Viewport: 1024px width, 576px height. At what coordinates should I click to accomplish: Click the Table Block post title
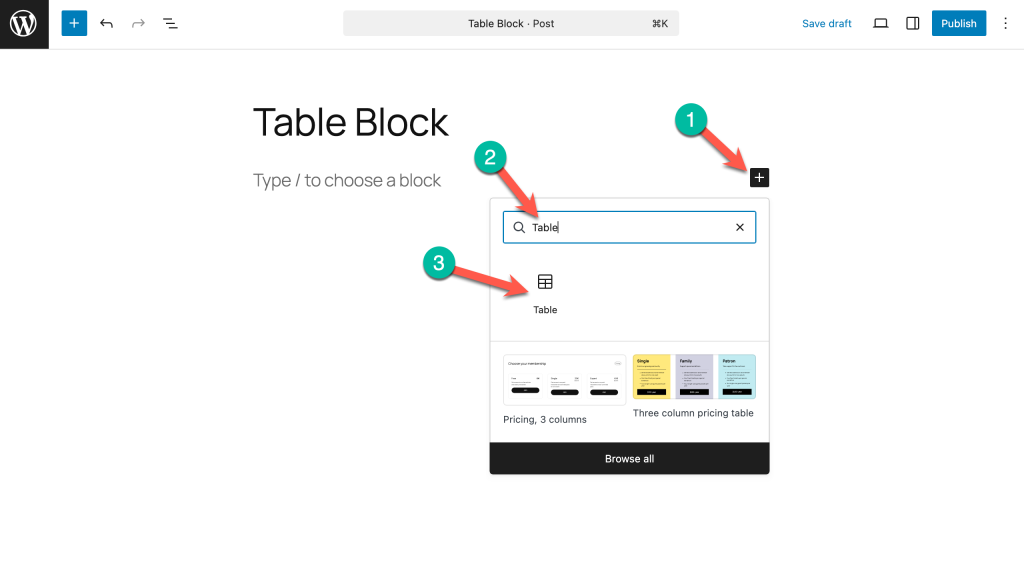coord(351,122)
